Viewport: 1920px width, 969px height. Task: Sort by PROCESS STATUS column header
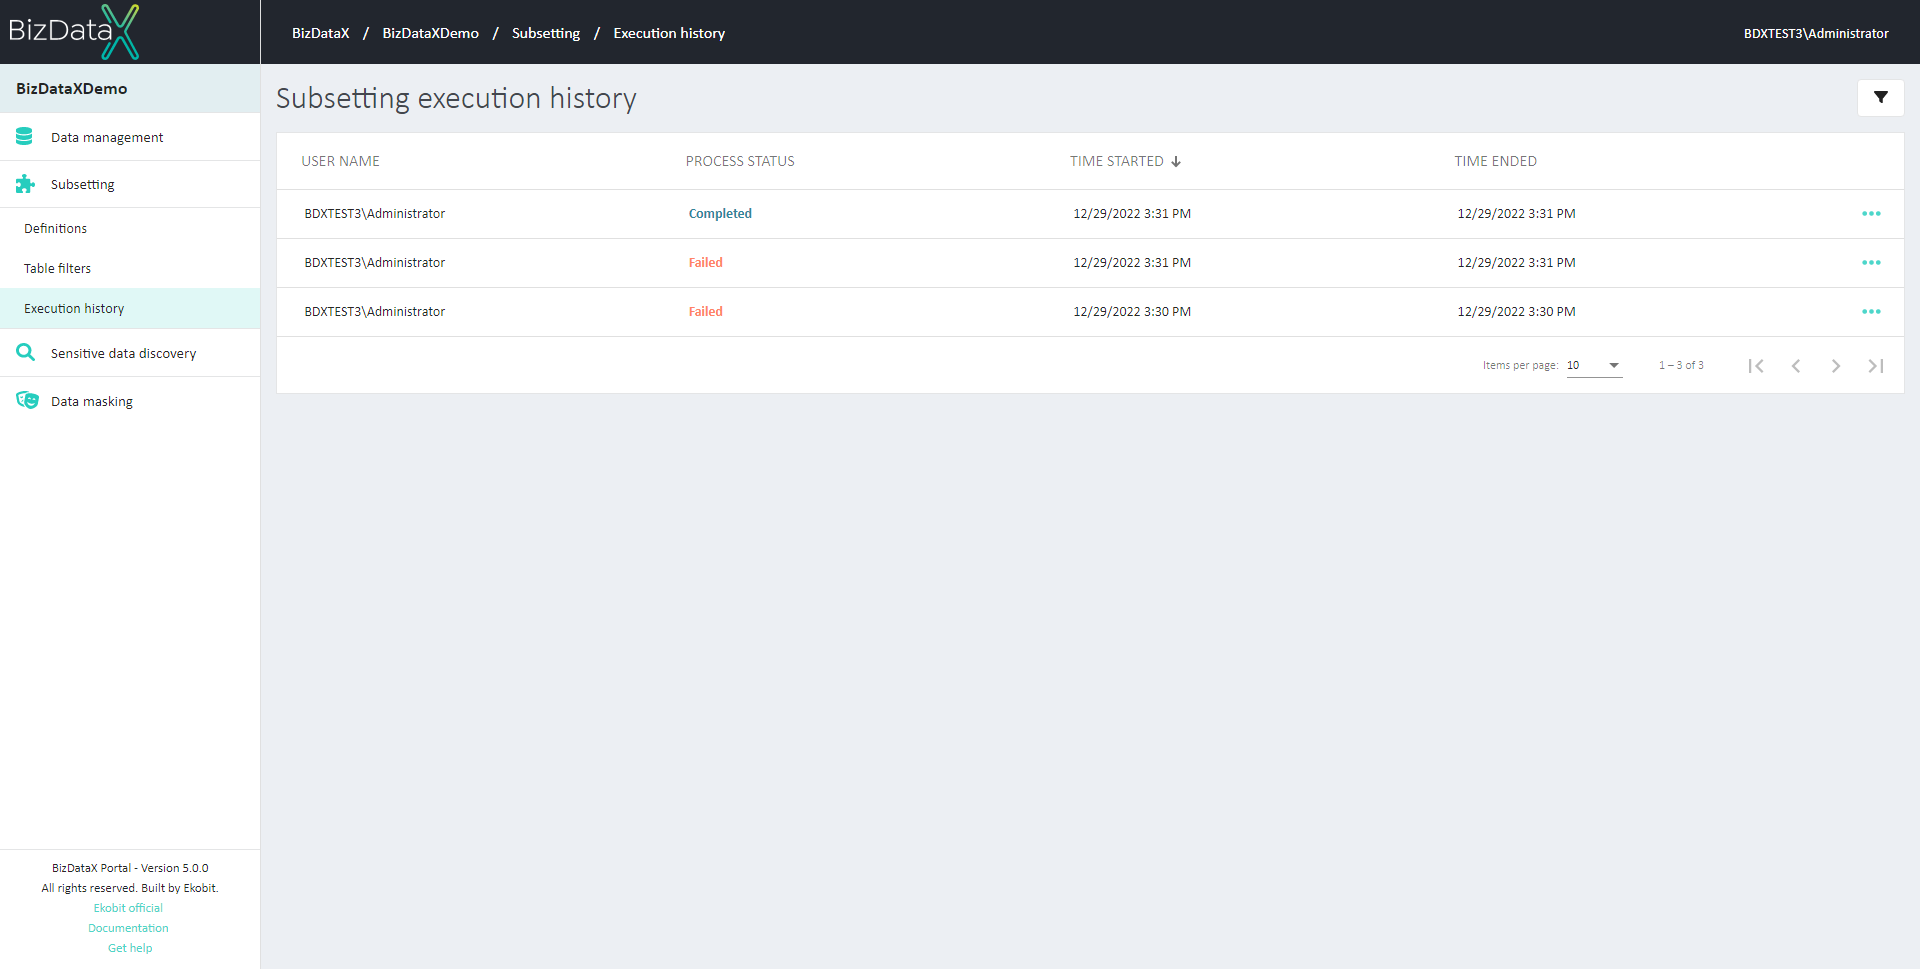click(x=740, y=161)
